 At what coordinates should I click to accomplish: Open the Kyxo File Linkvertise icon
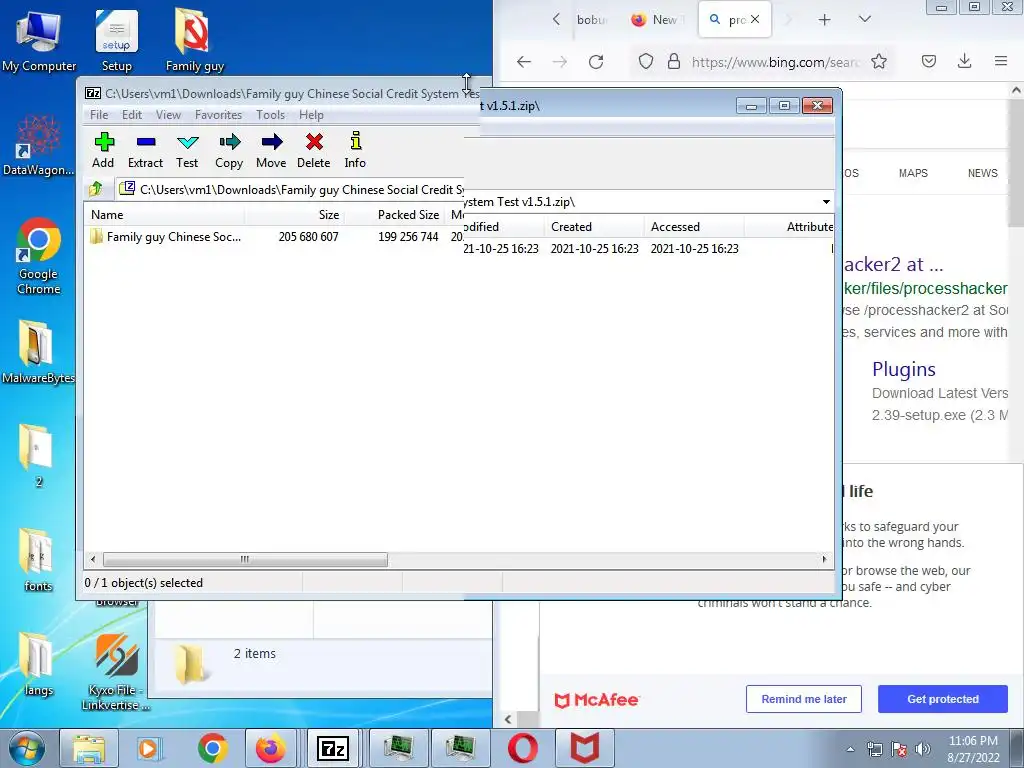click(116, 673)
